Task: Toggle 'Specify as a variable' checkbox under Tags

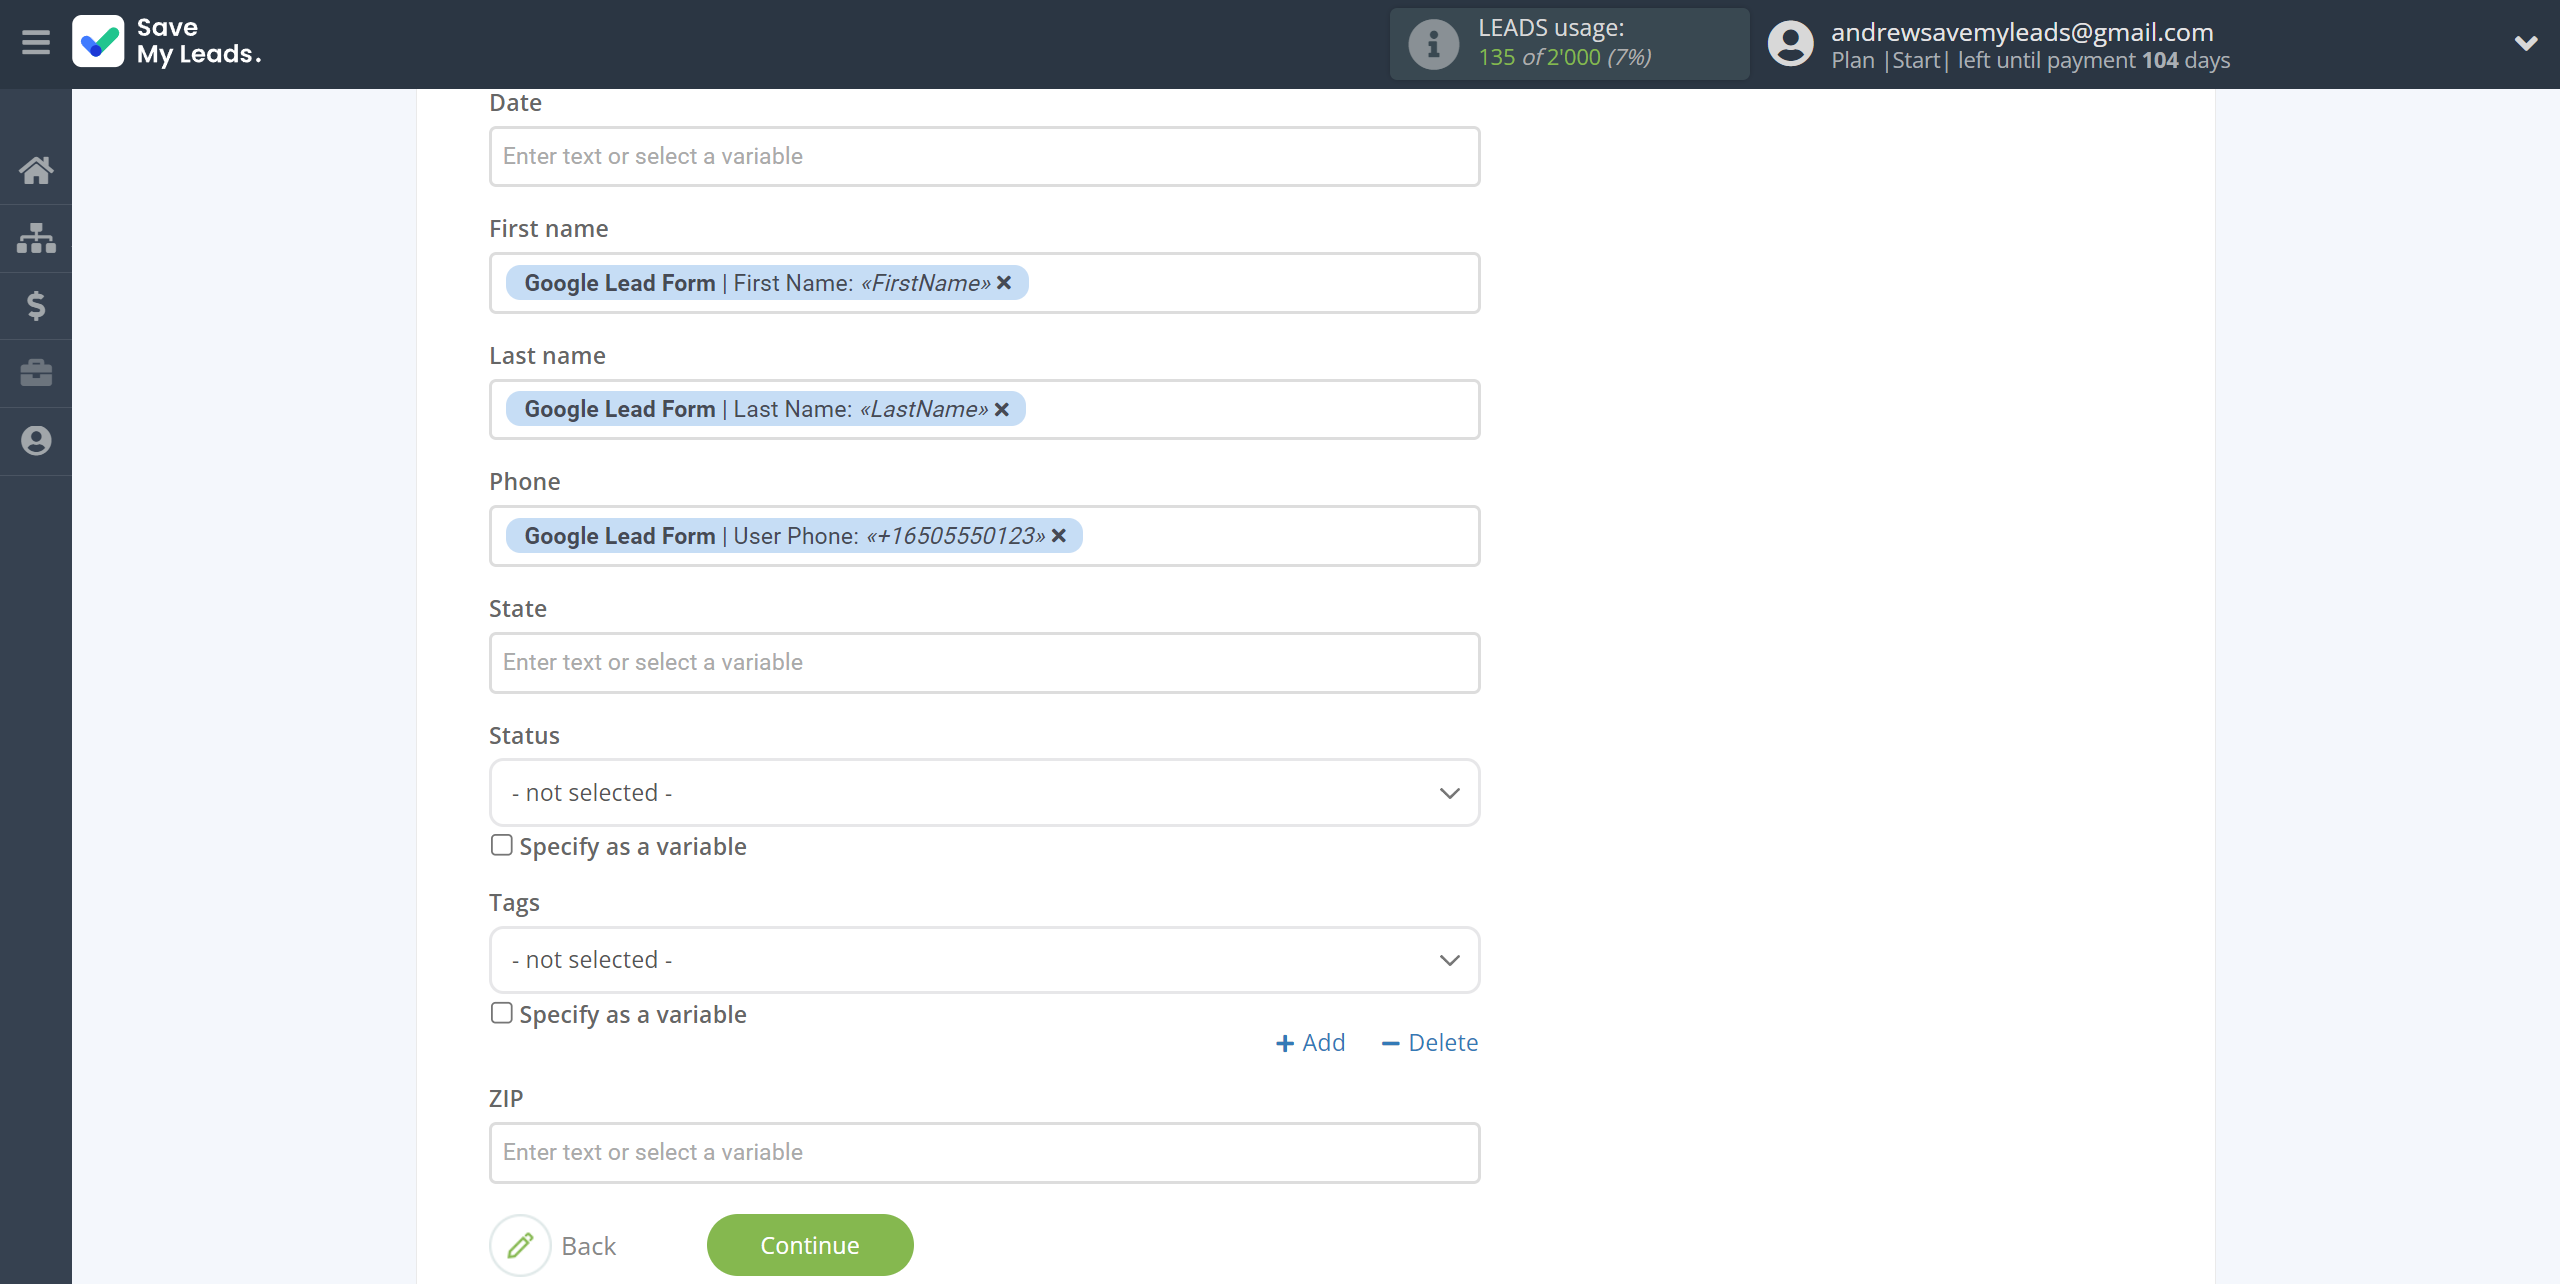Action: [501, 1012]
